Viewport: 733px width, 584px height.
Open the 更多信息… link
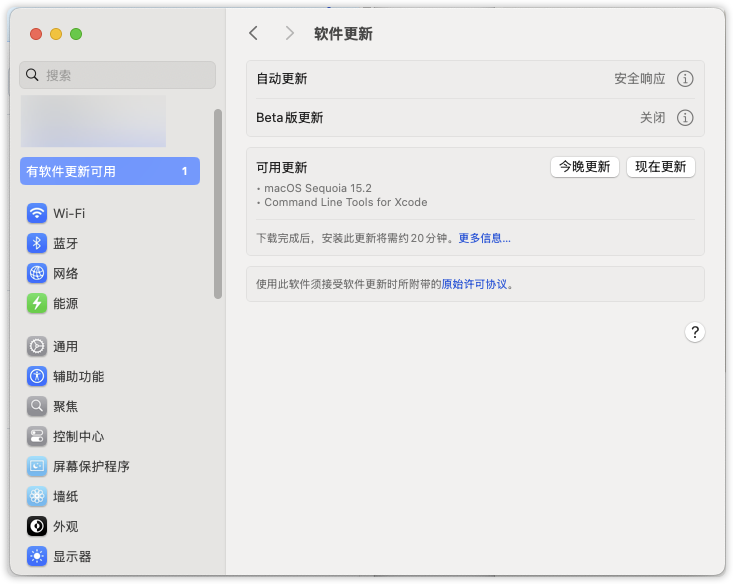pos(484,238)
